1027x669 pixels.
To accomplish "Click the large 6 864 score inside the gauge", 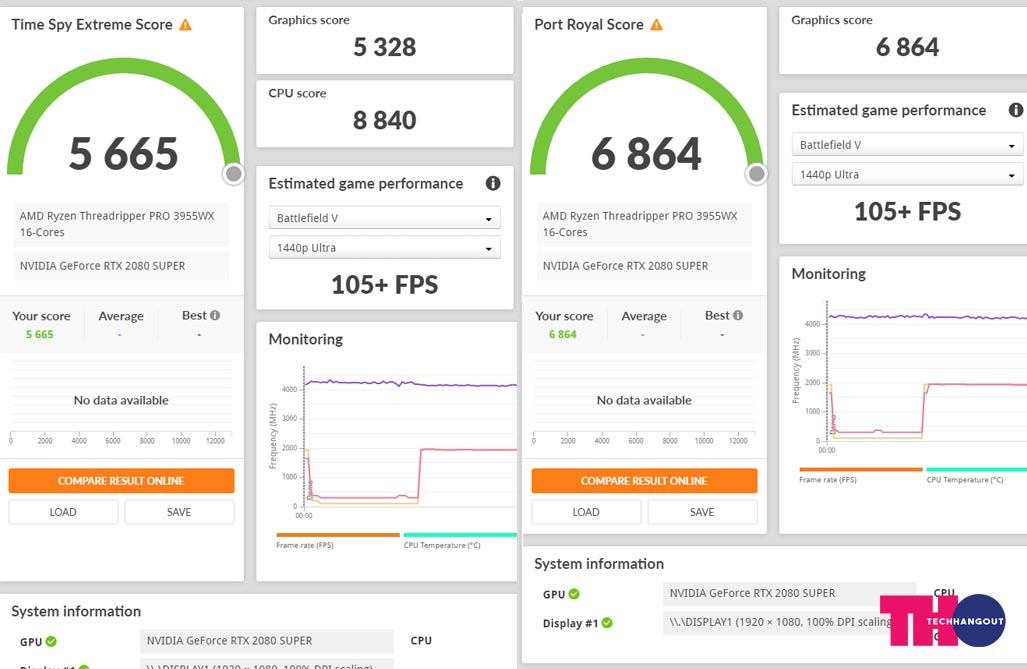I will tap(646, 153).
